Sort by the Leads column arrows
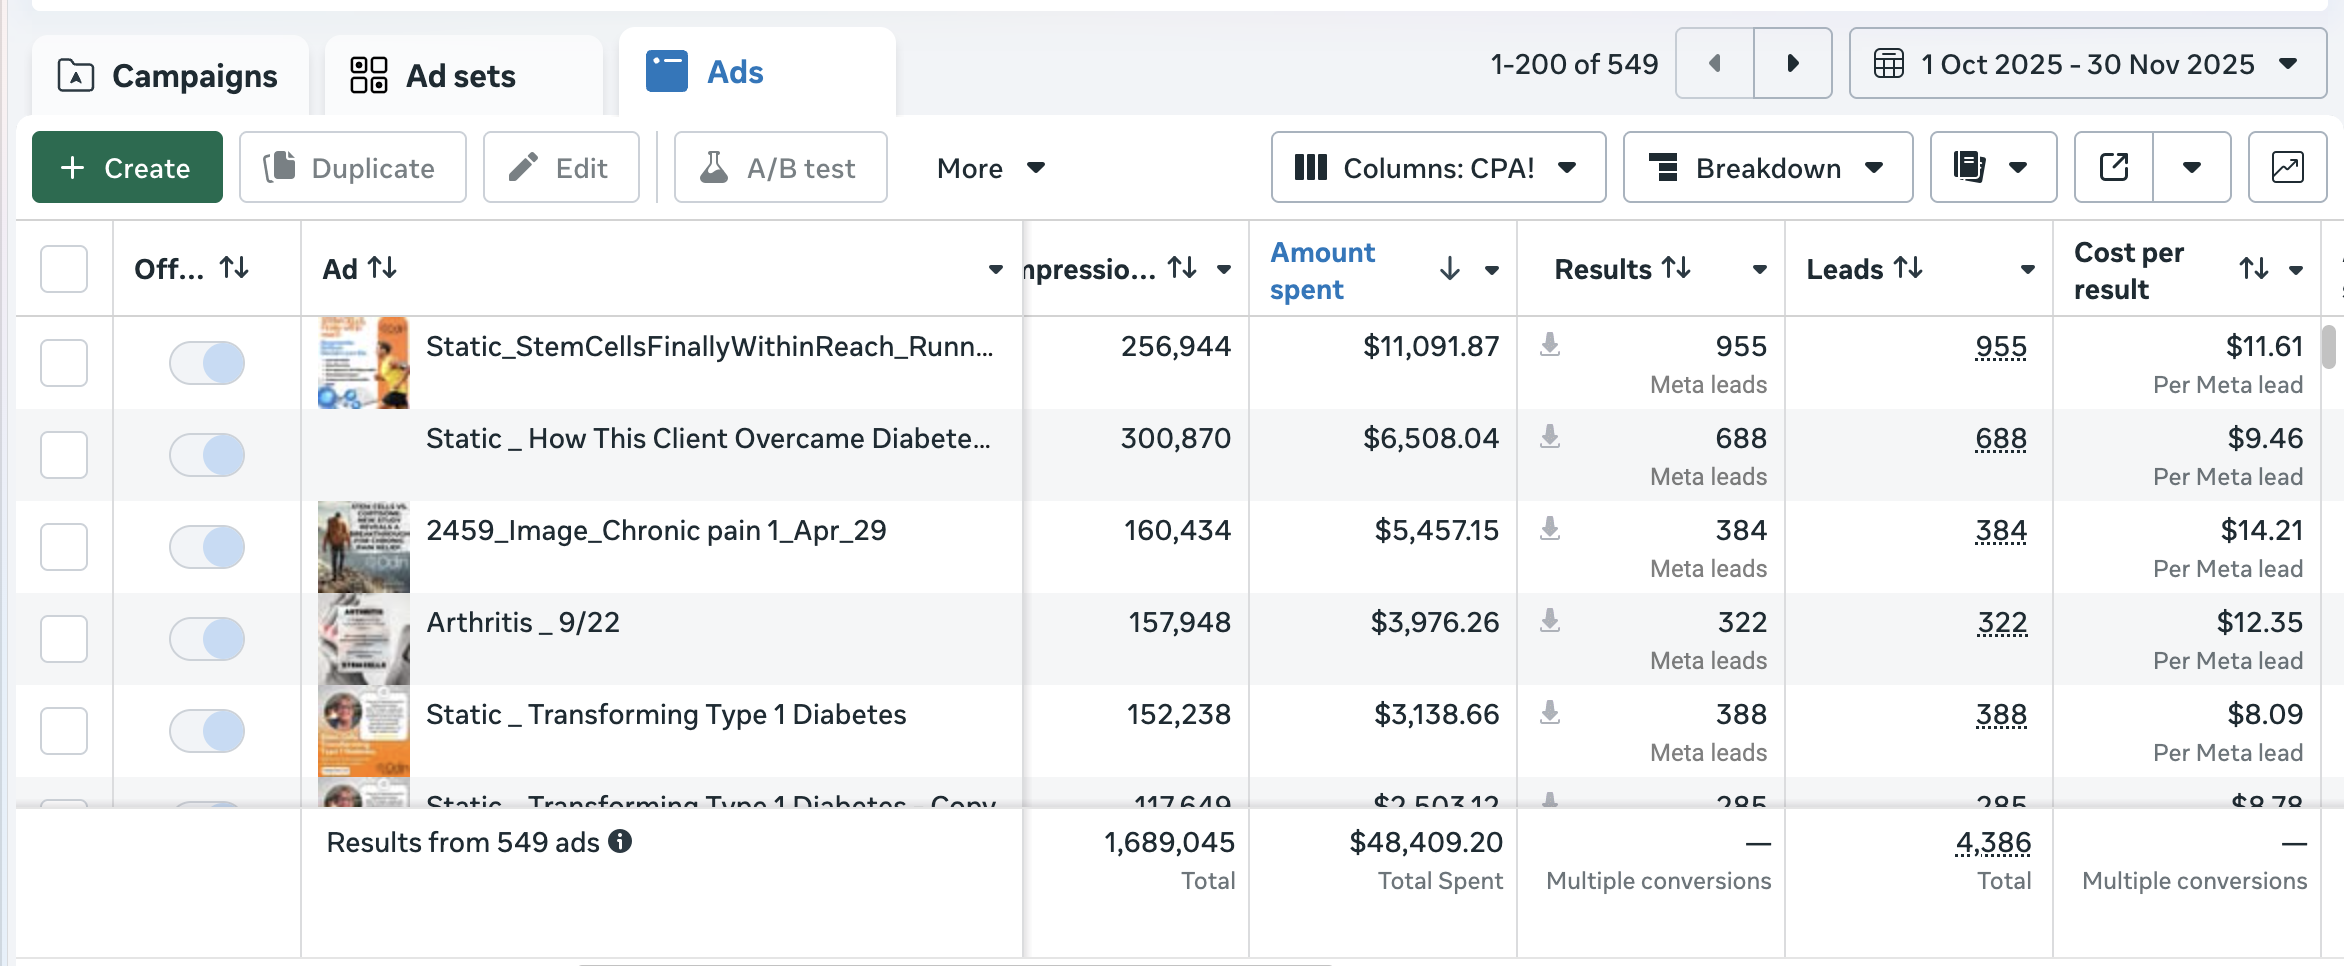2344x966 pixels. (x=1909, y=268)
